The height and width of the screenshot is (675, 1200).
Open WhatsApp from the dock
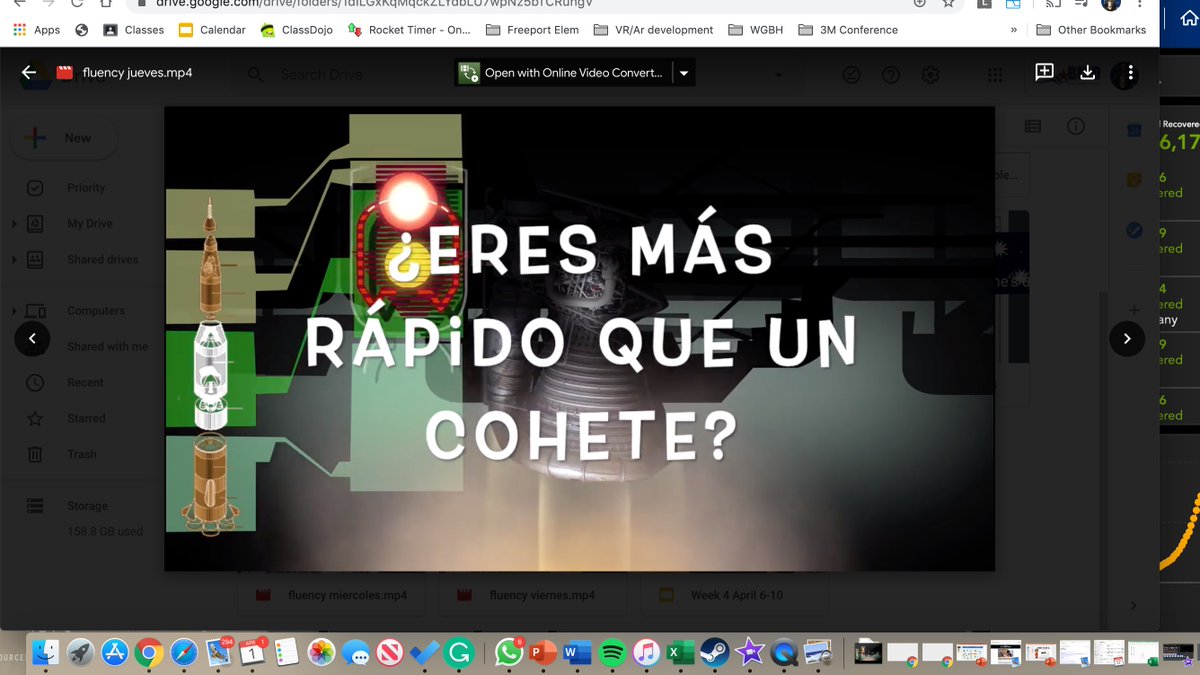click(508, 653)
